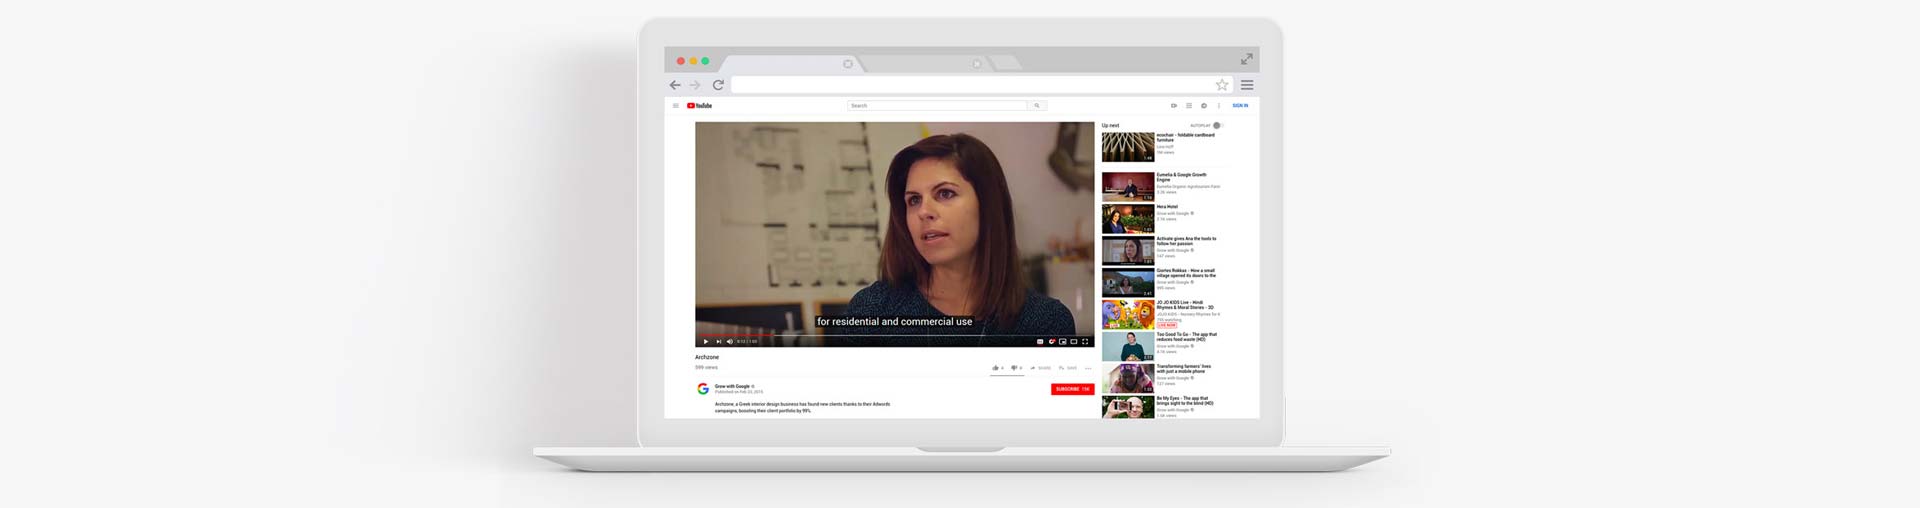Image resolution: width=1920 pixels, height=508 pixels.
Task: Toggle theater mode view
Action: [1073, 342]
